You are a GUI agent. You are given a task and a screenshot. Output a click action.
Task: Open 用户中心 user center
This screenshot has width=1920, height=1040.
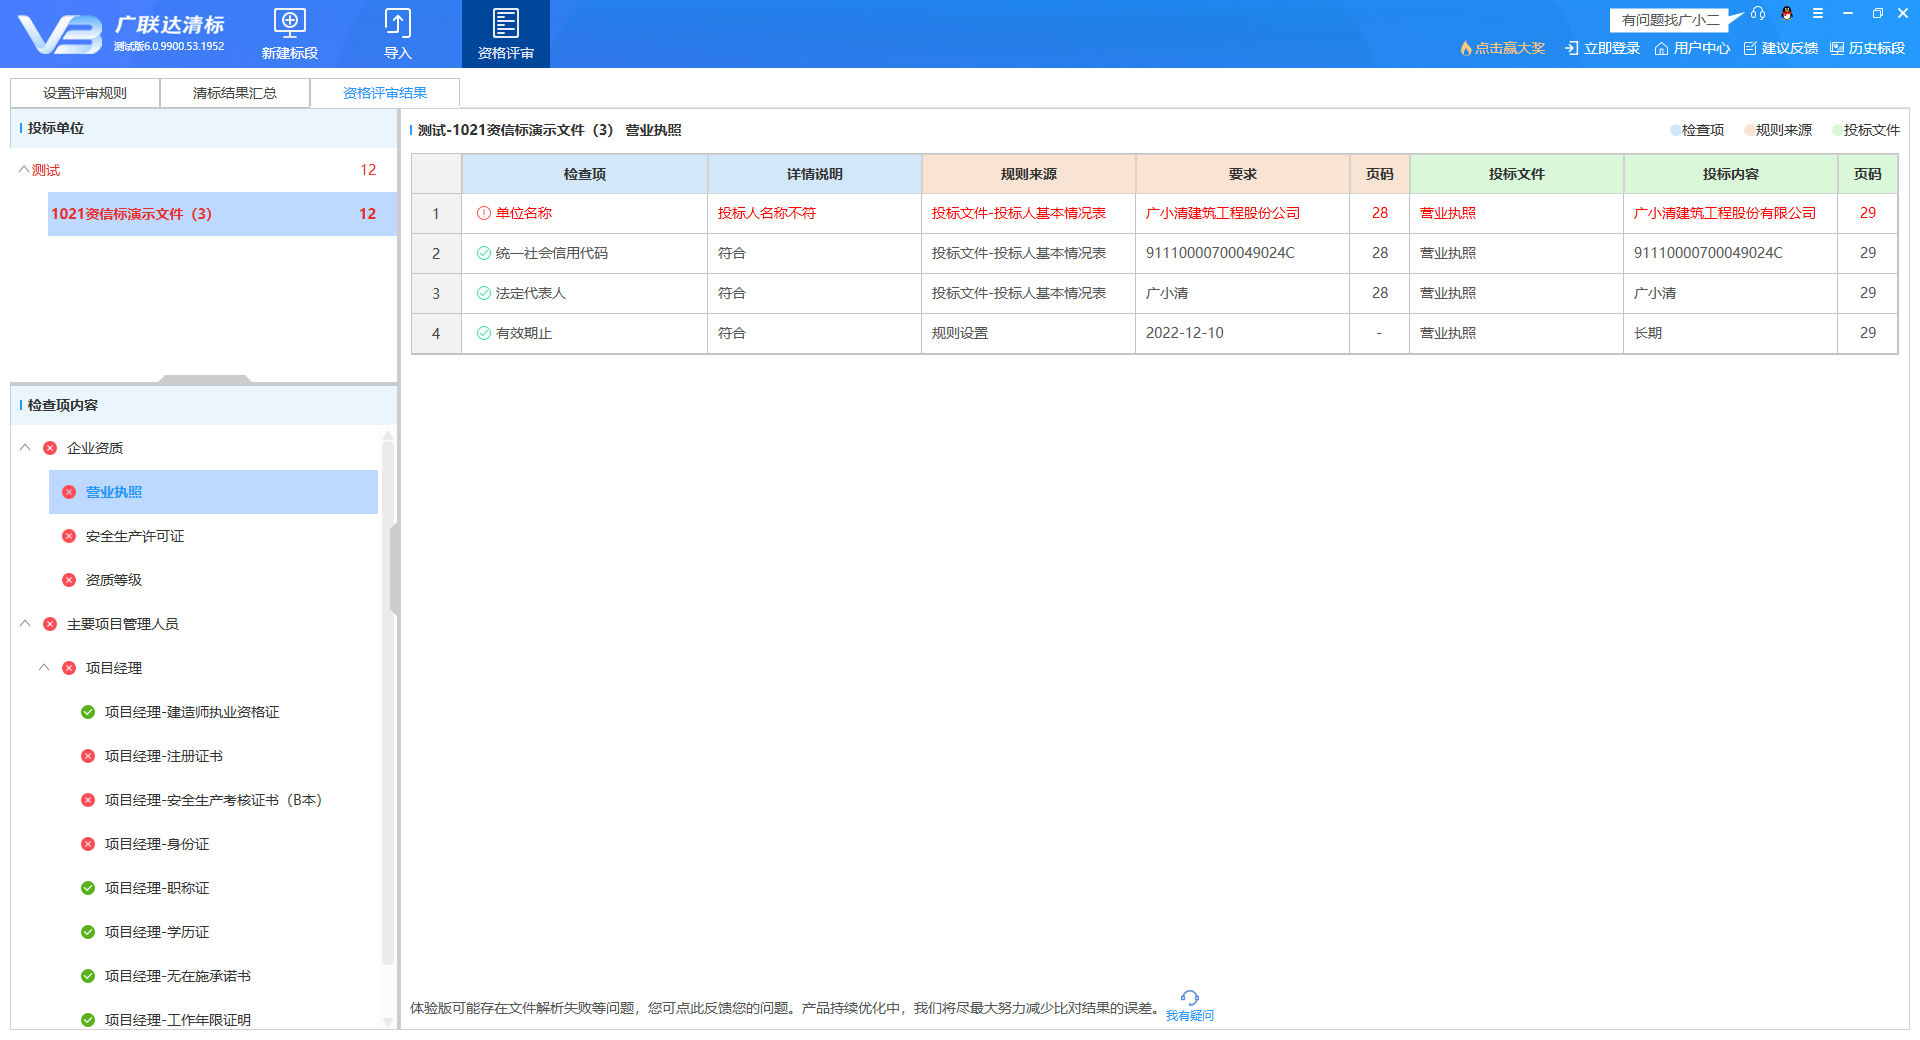1692,48
